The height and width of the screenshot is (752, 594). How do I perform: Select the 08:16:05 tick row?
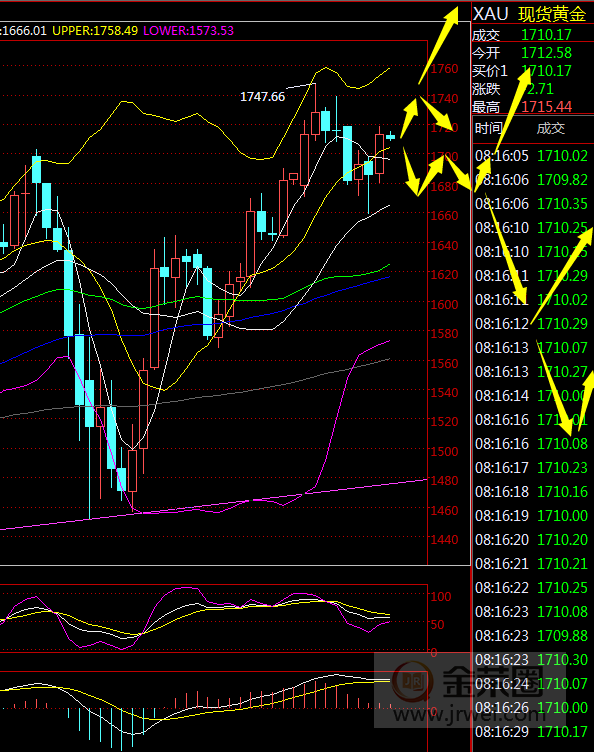[x=531, y=156]
